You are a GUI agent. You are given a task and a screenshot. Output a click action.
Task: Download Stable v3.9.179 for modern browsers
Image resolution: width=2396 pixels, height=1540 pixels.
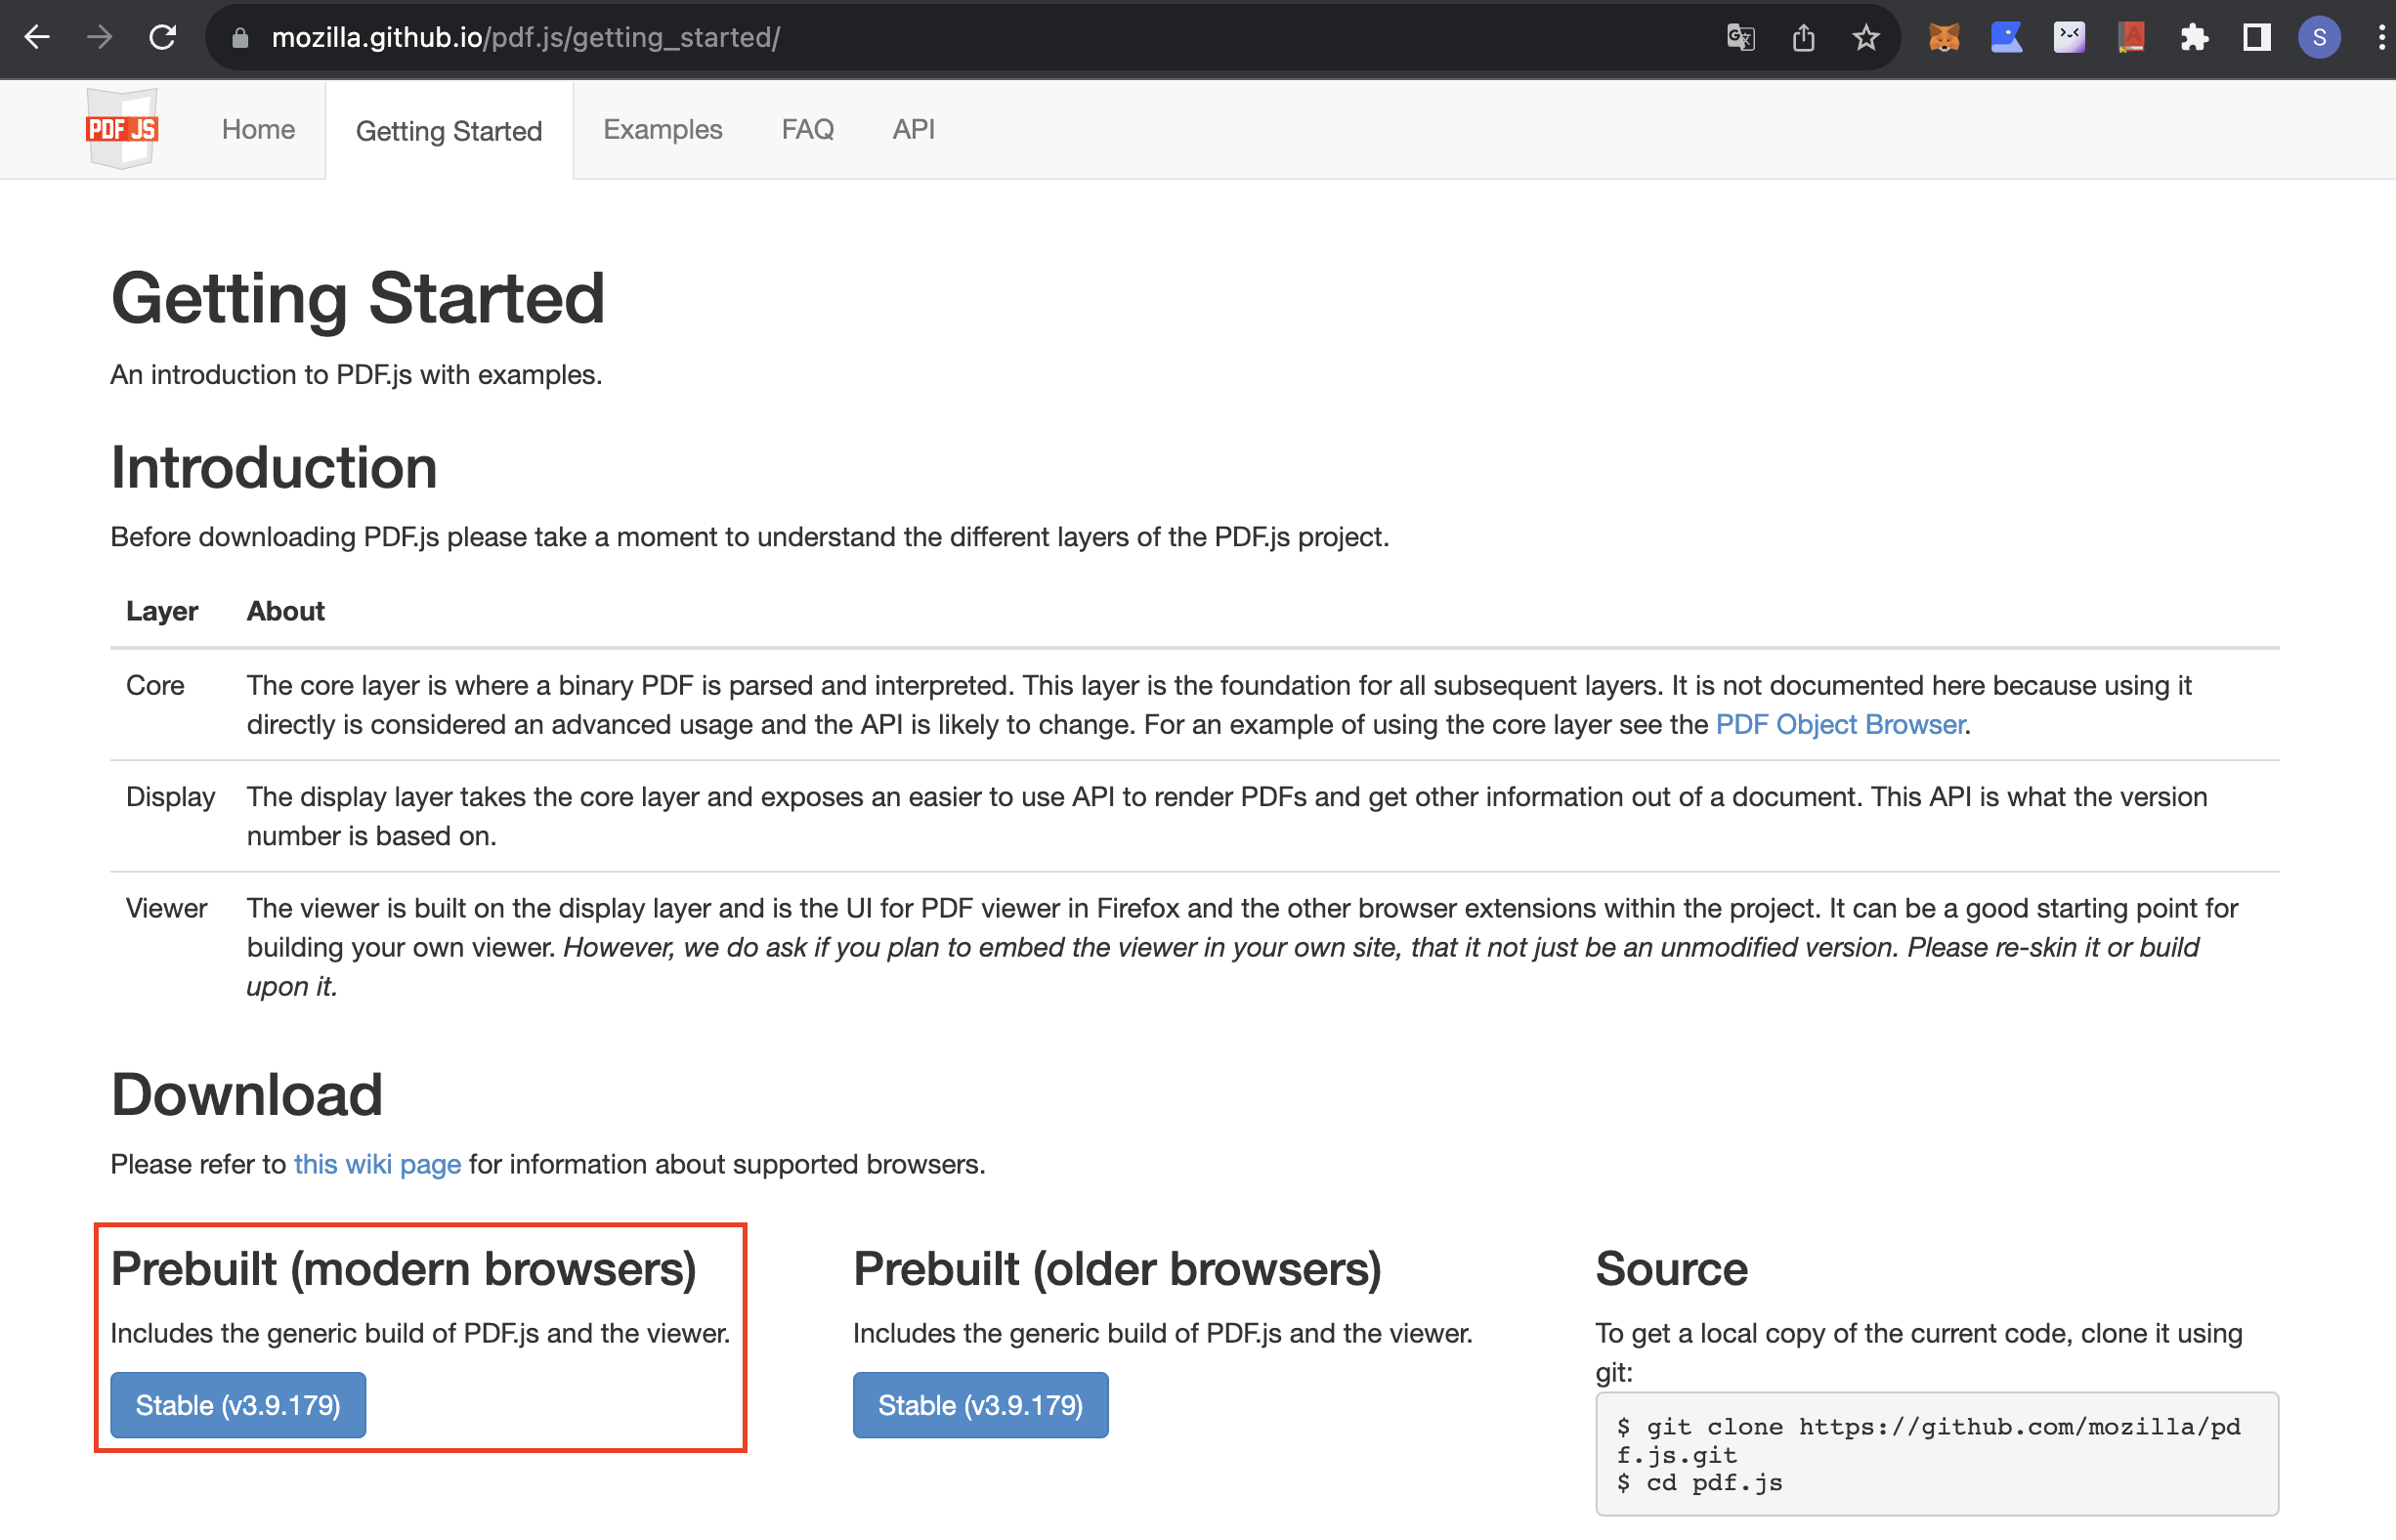(x=238, y=1405)
